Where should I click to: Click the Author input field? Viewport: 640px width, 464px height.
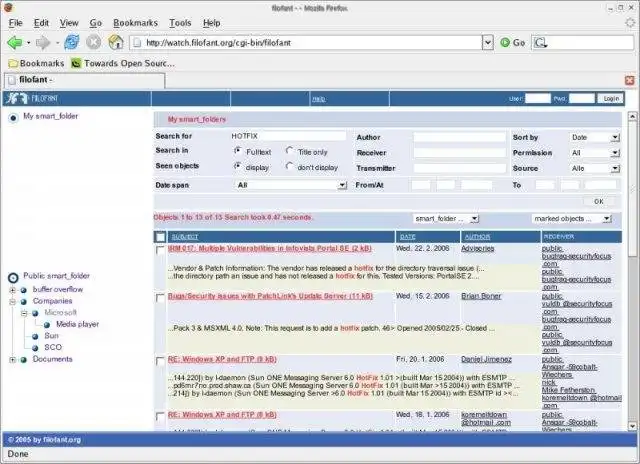point(459,138)
